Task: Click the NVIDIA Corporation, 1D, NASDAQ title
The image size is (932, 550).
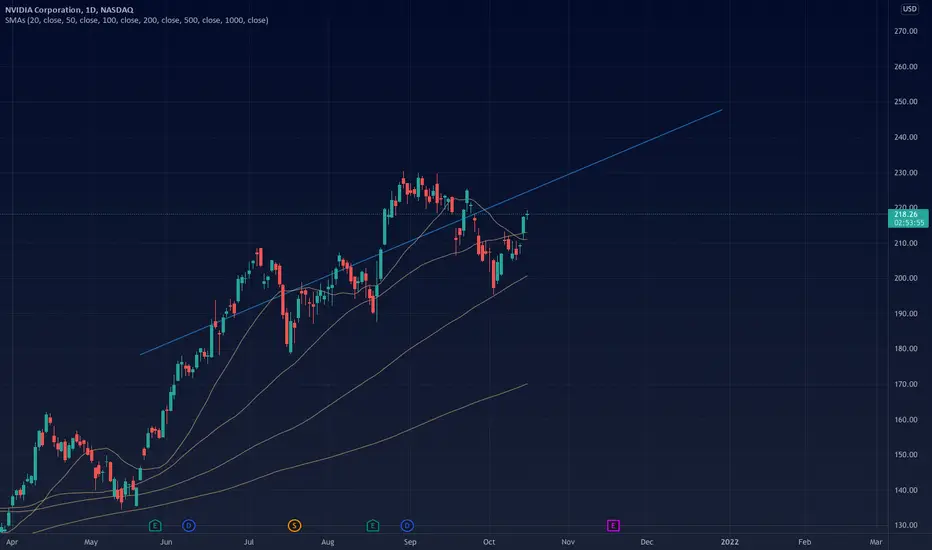Action: pyautogui.click(x=70, y=10)
